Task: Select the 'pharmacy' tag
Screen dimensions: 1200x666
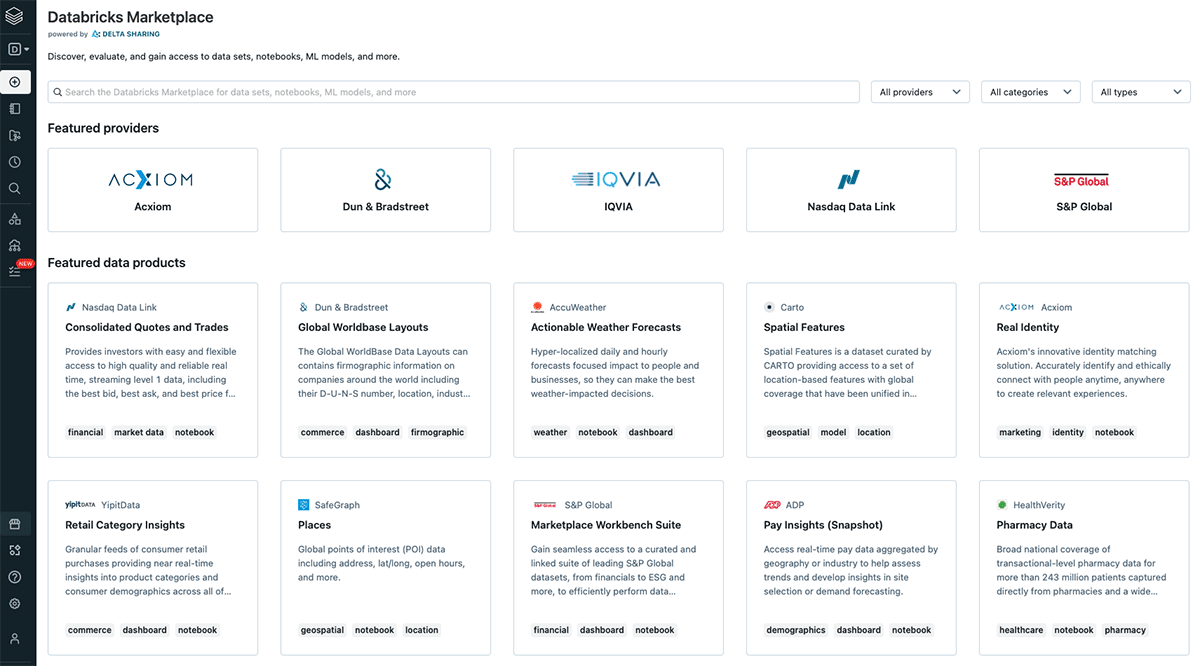Action: coord(1126,631)
